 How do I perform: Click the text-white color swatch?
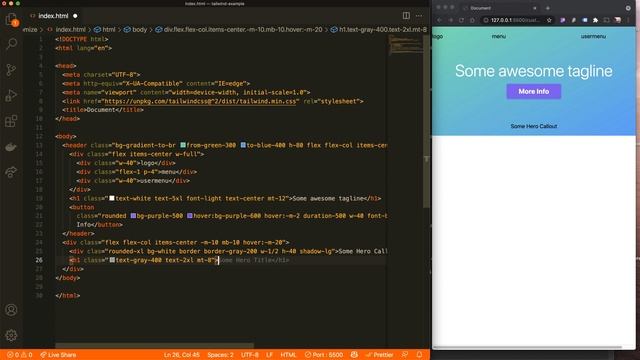coord(111,198)
